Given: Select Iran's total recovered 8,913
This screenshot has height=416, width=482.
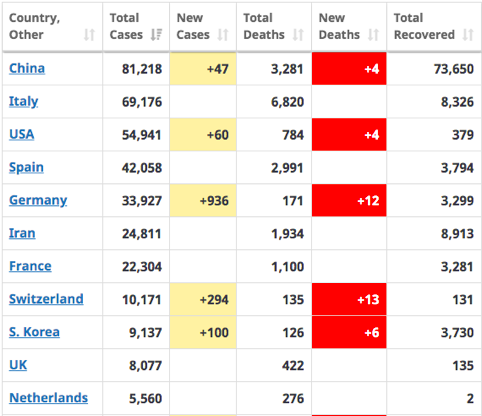Looking at the screenshot, I should click(457, 234).
